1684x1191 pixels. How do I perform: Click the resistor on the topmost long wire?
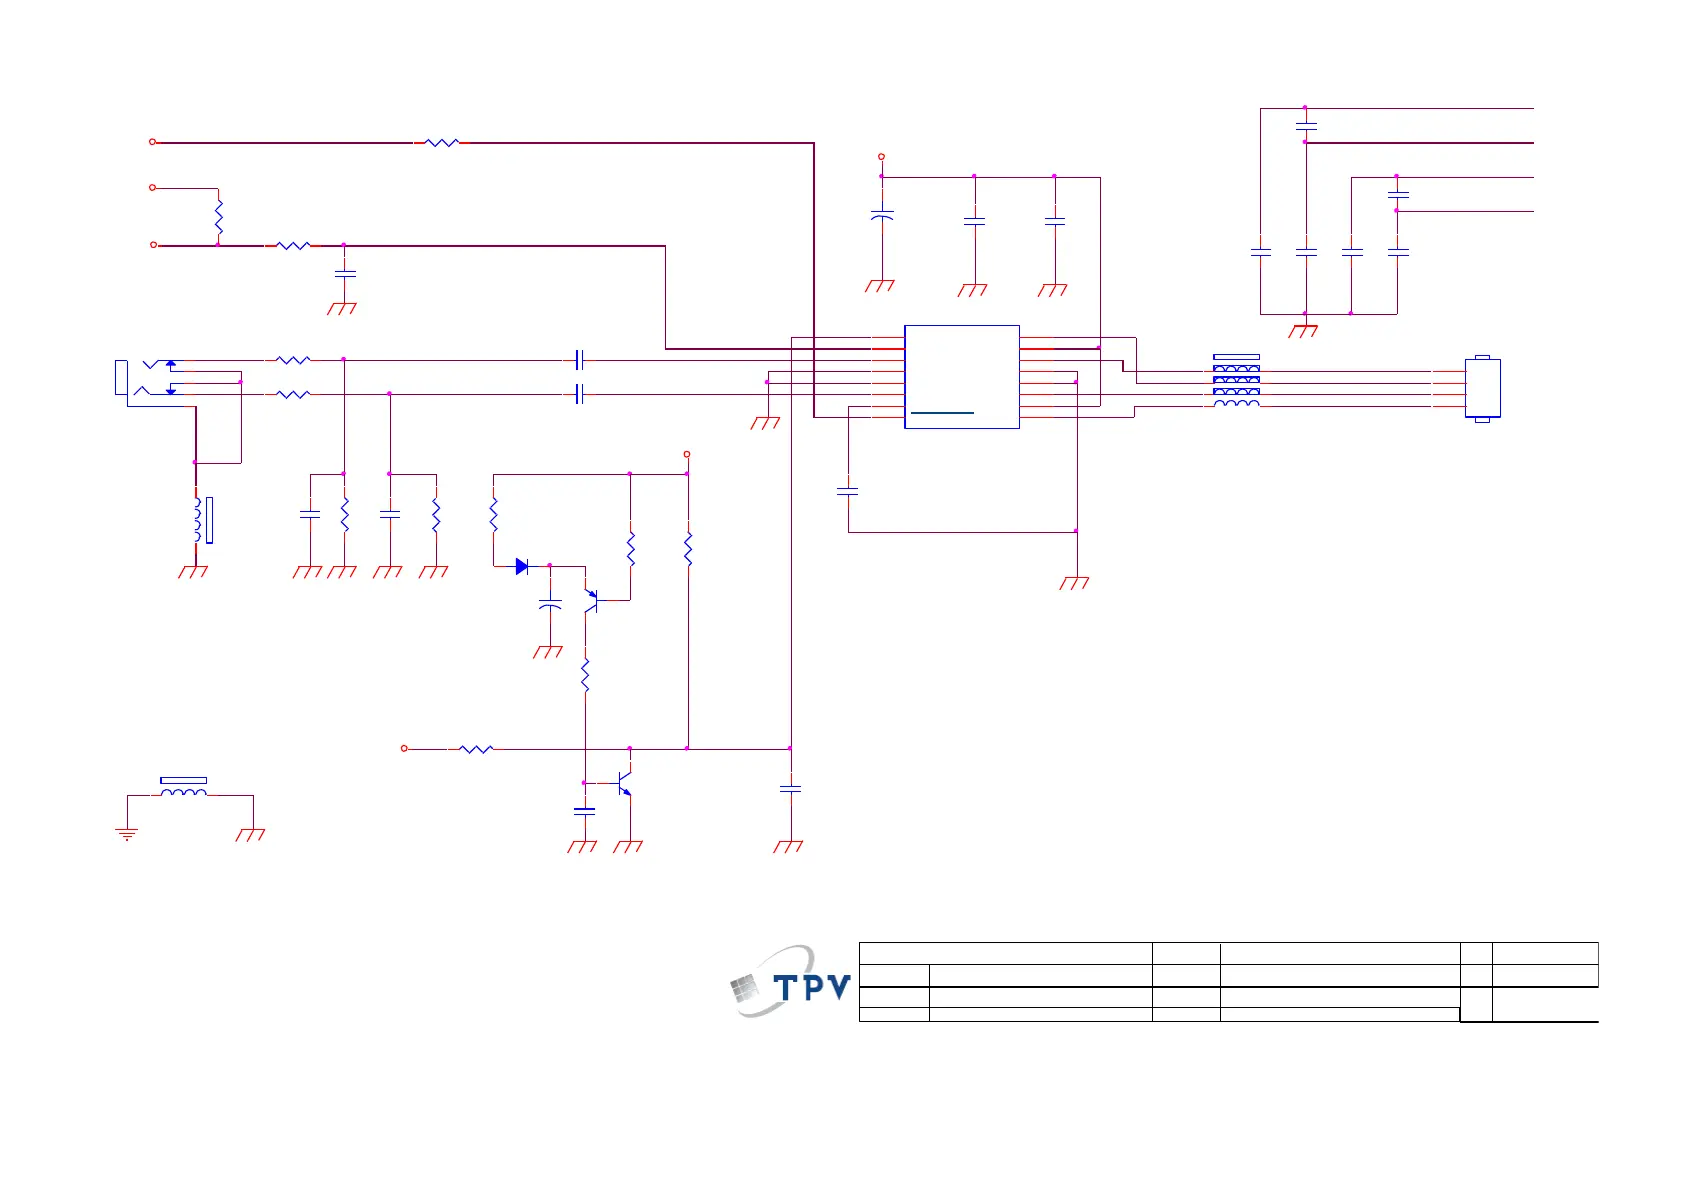[x=442, y=143]
